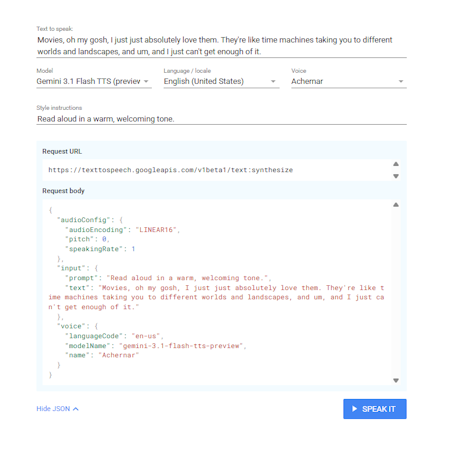451x450 pixels.
Task: Open the Language / locale dropdown
Action: 221,81
